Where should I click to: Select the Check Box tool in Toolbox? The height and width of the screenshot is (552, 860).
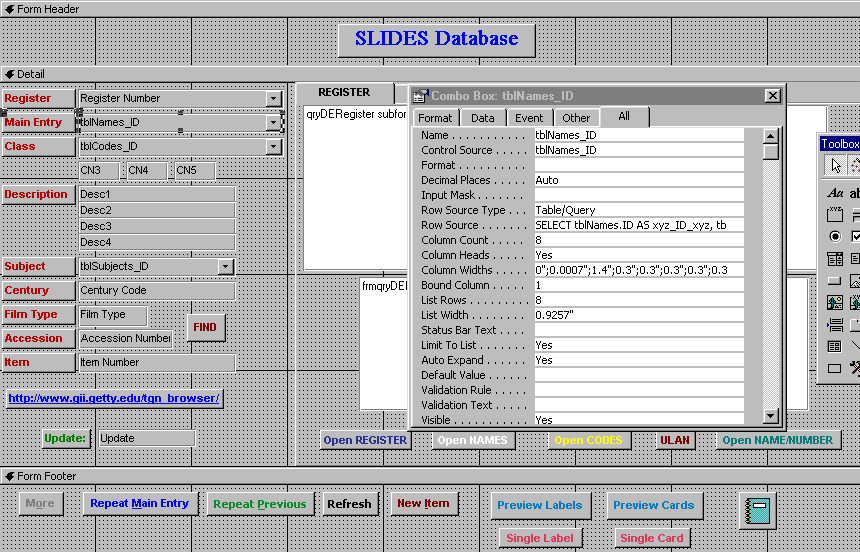coord(855,236)
